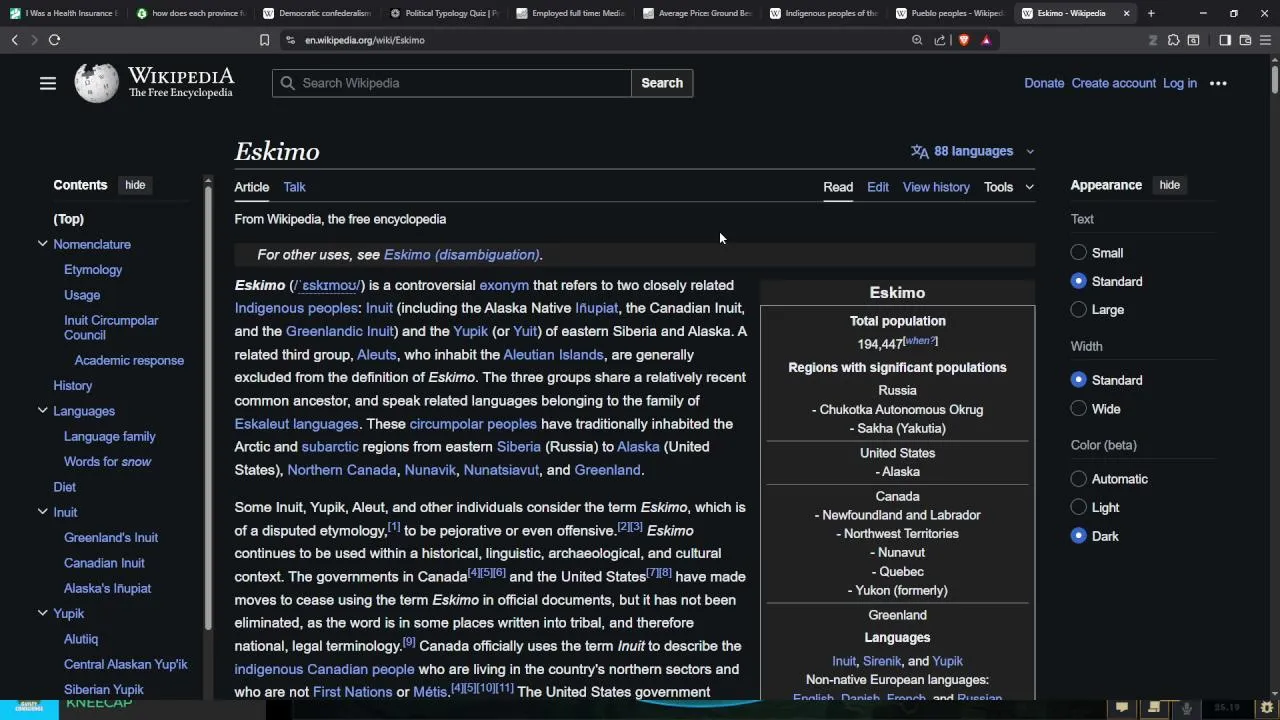Viewport: 1280px width, 720px height.
Task: Select the Large text size option
Action: click(1078, 309)
